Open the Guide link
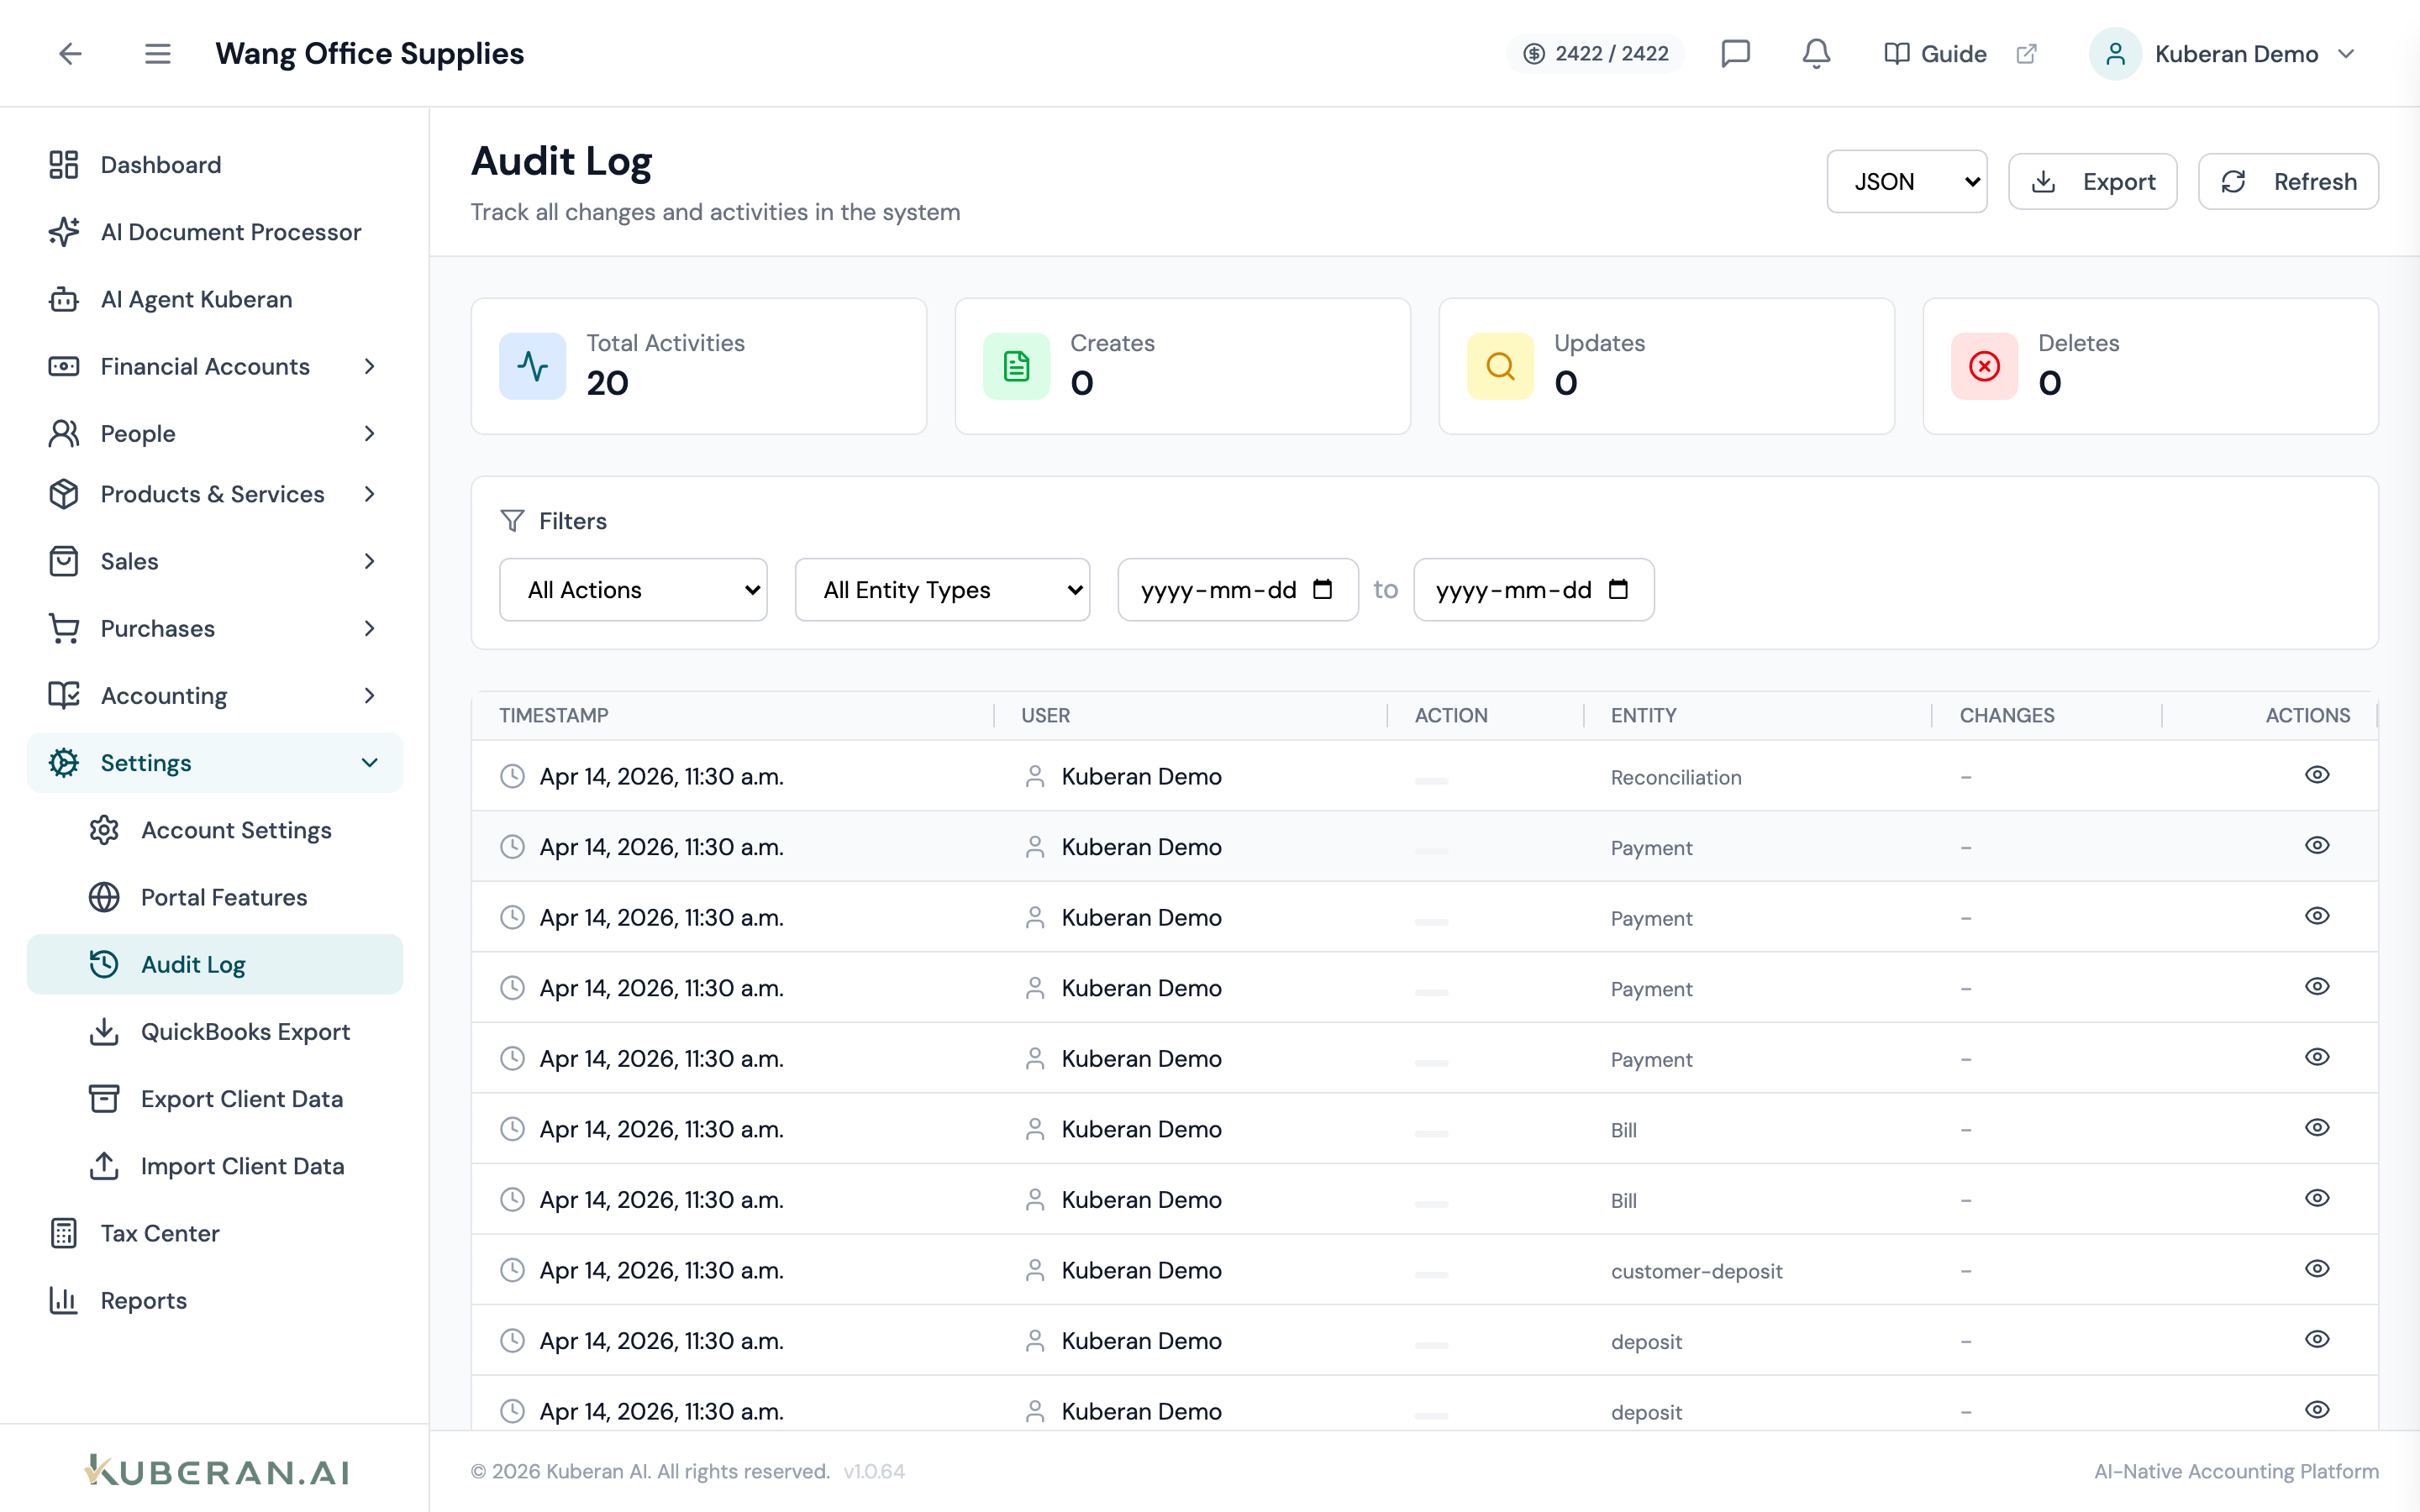 (1935, 54)
